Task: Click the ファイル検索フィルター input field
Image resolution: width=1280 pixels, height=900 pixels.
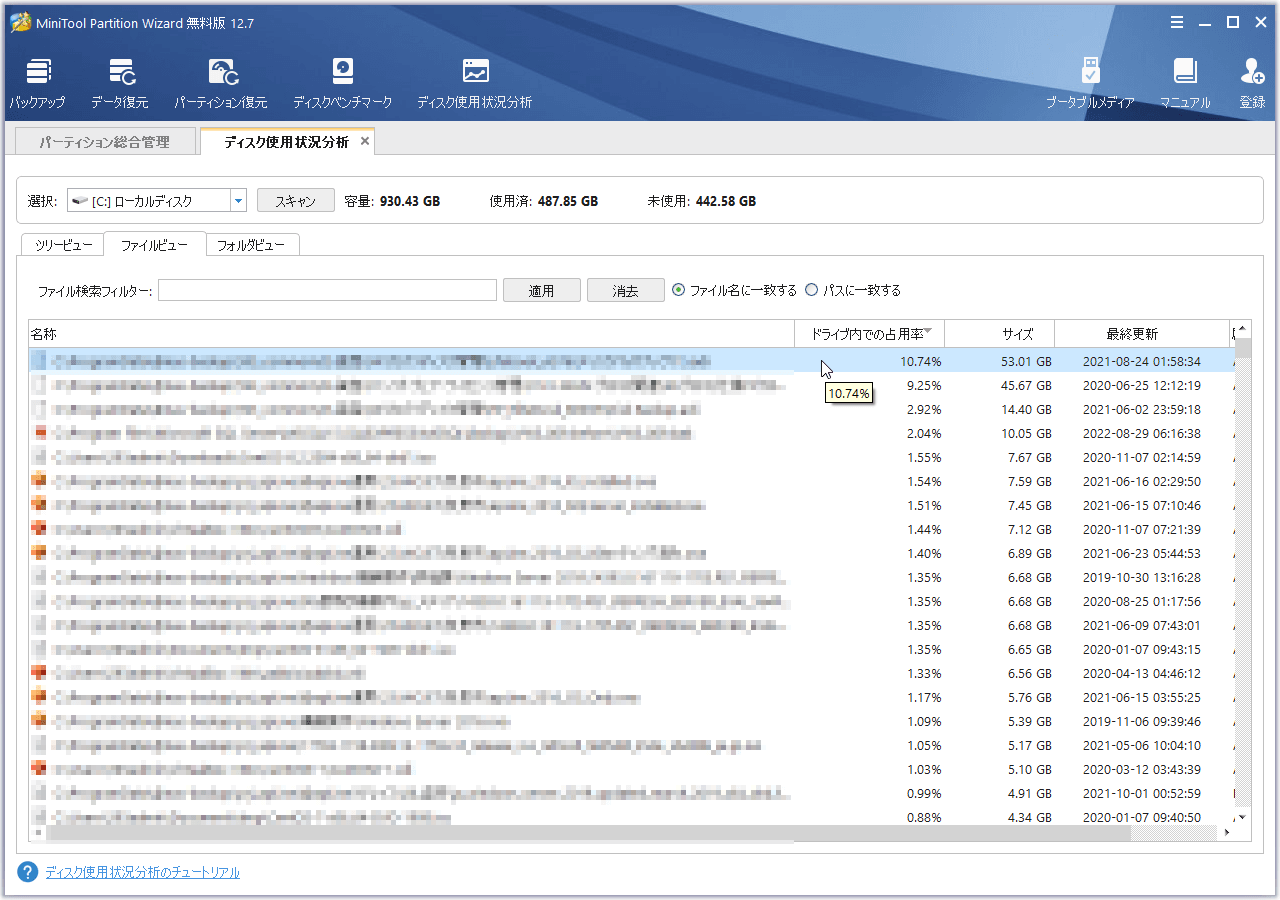Action: coord(327,291)
